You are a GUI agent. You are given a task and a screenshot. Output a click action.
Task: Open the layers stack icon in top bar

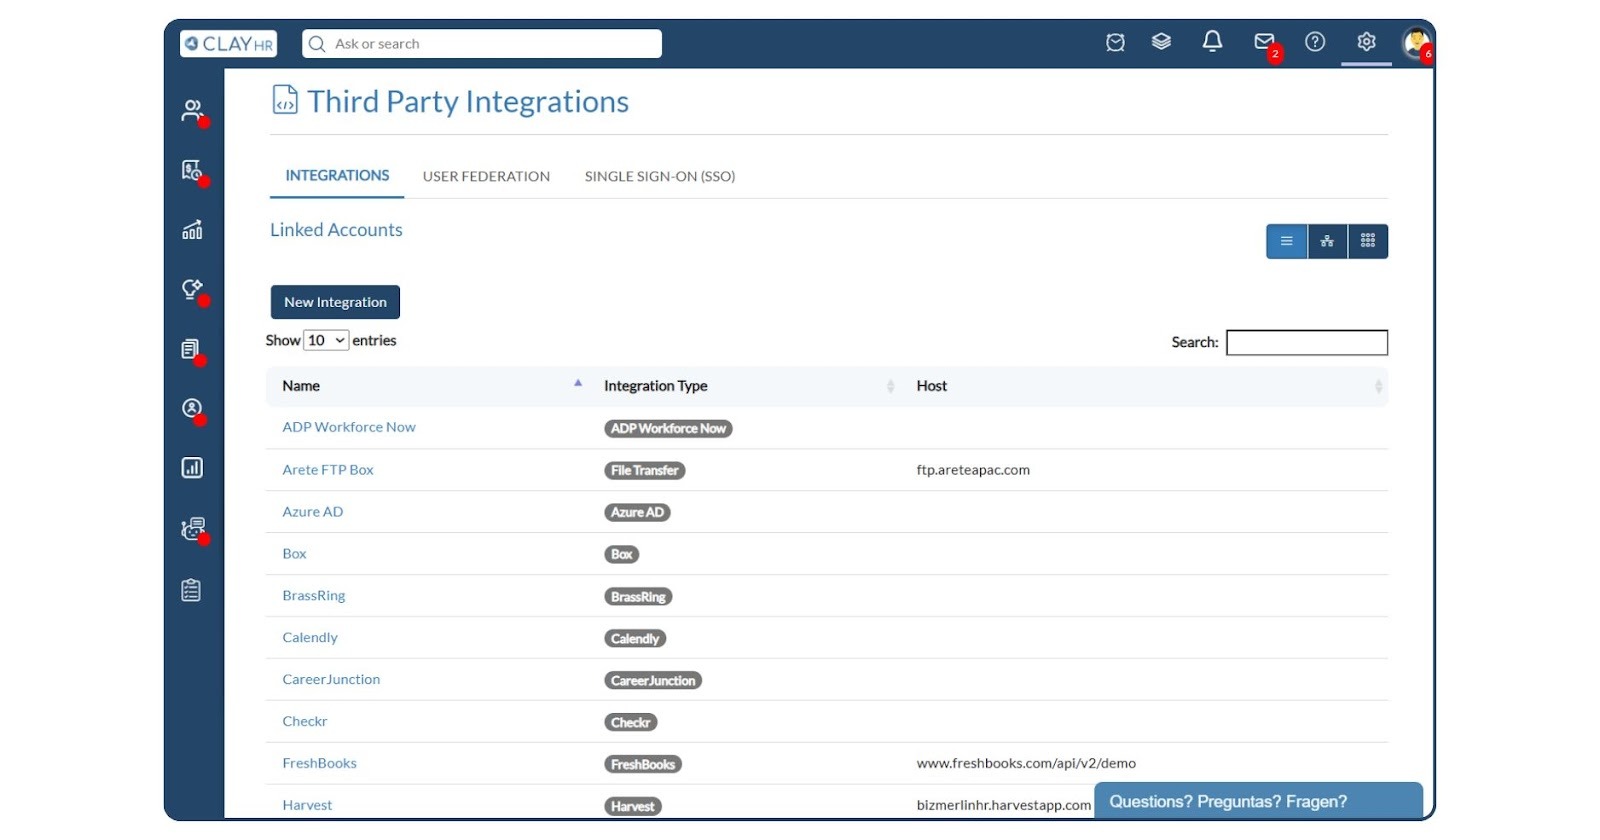click(x=1161, y=42)
